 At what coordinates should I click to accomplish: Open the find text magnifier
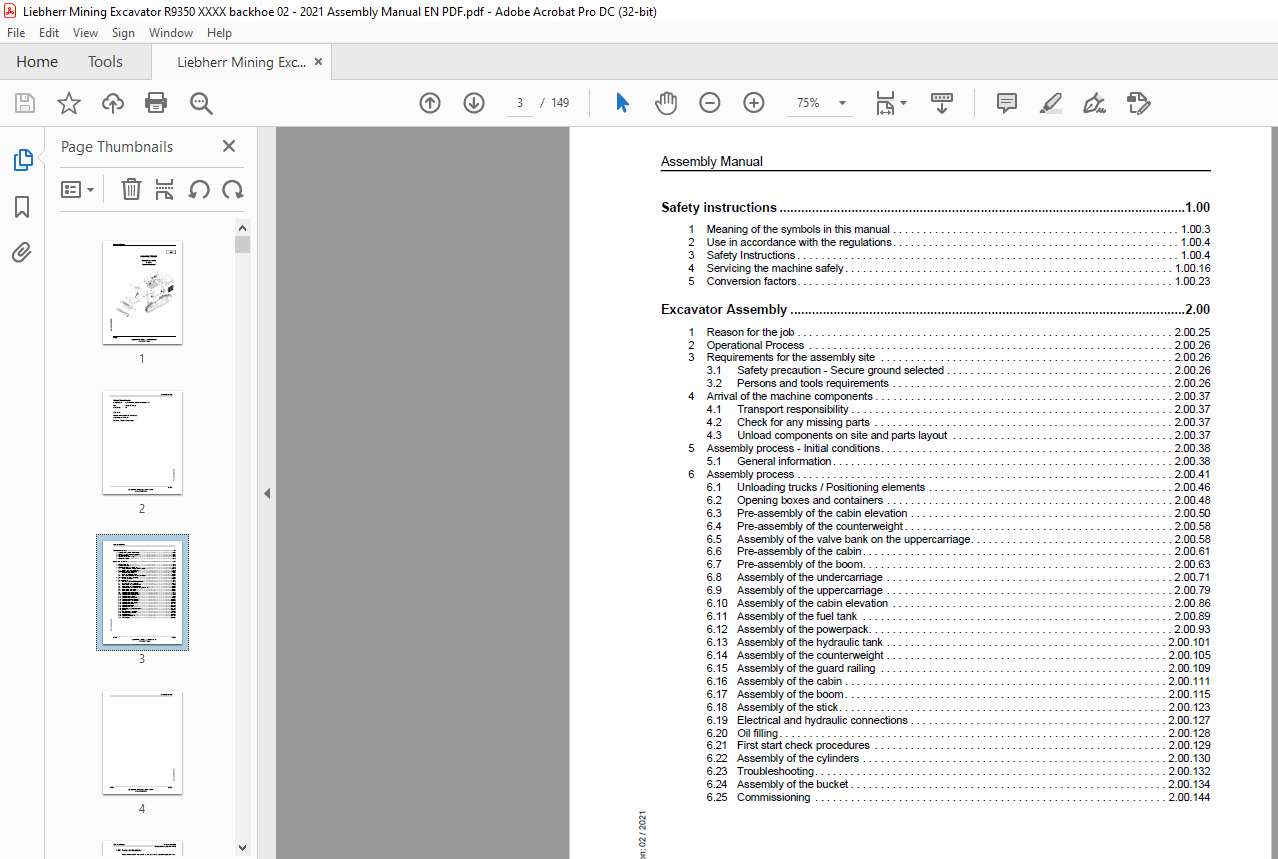201,103
